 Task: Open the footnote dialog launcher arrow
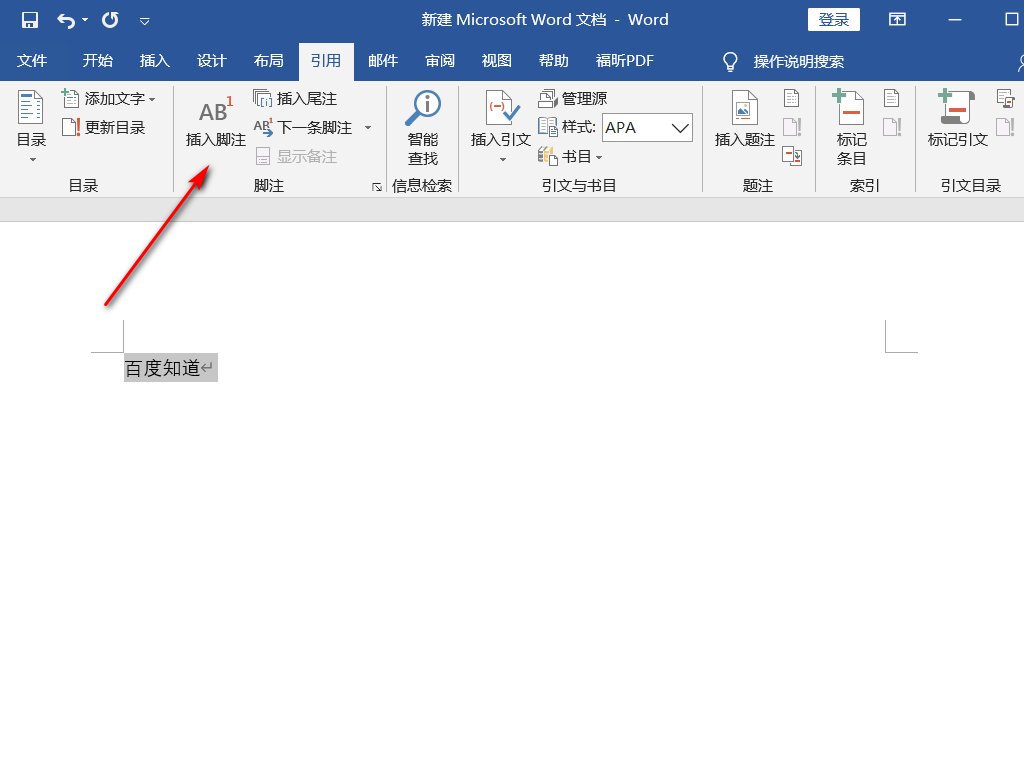[x=377, y=187]
